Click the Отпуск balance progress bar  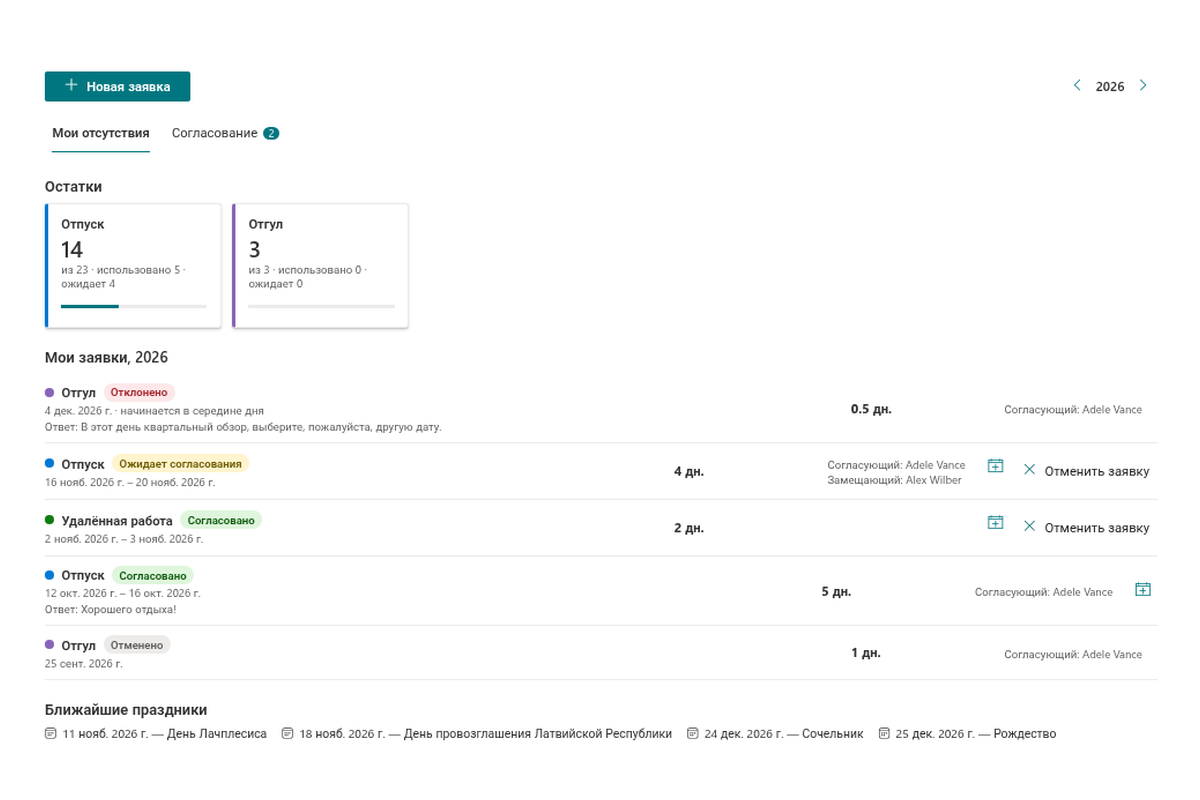pyautogui.click(x=134, y=306)
